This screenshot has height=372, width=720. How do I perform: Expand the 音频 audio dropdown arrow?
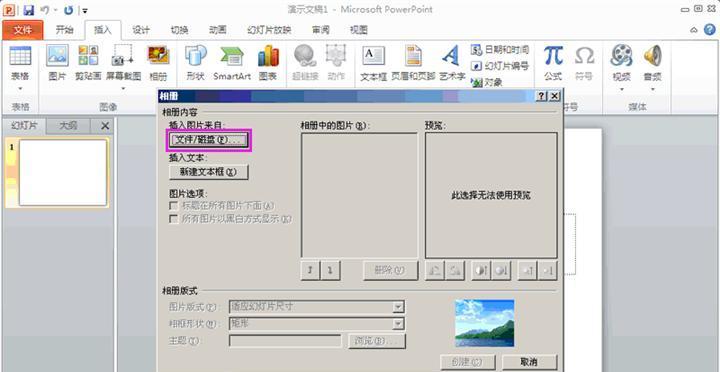[652, 88]
